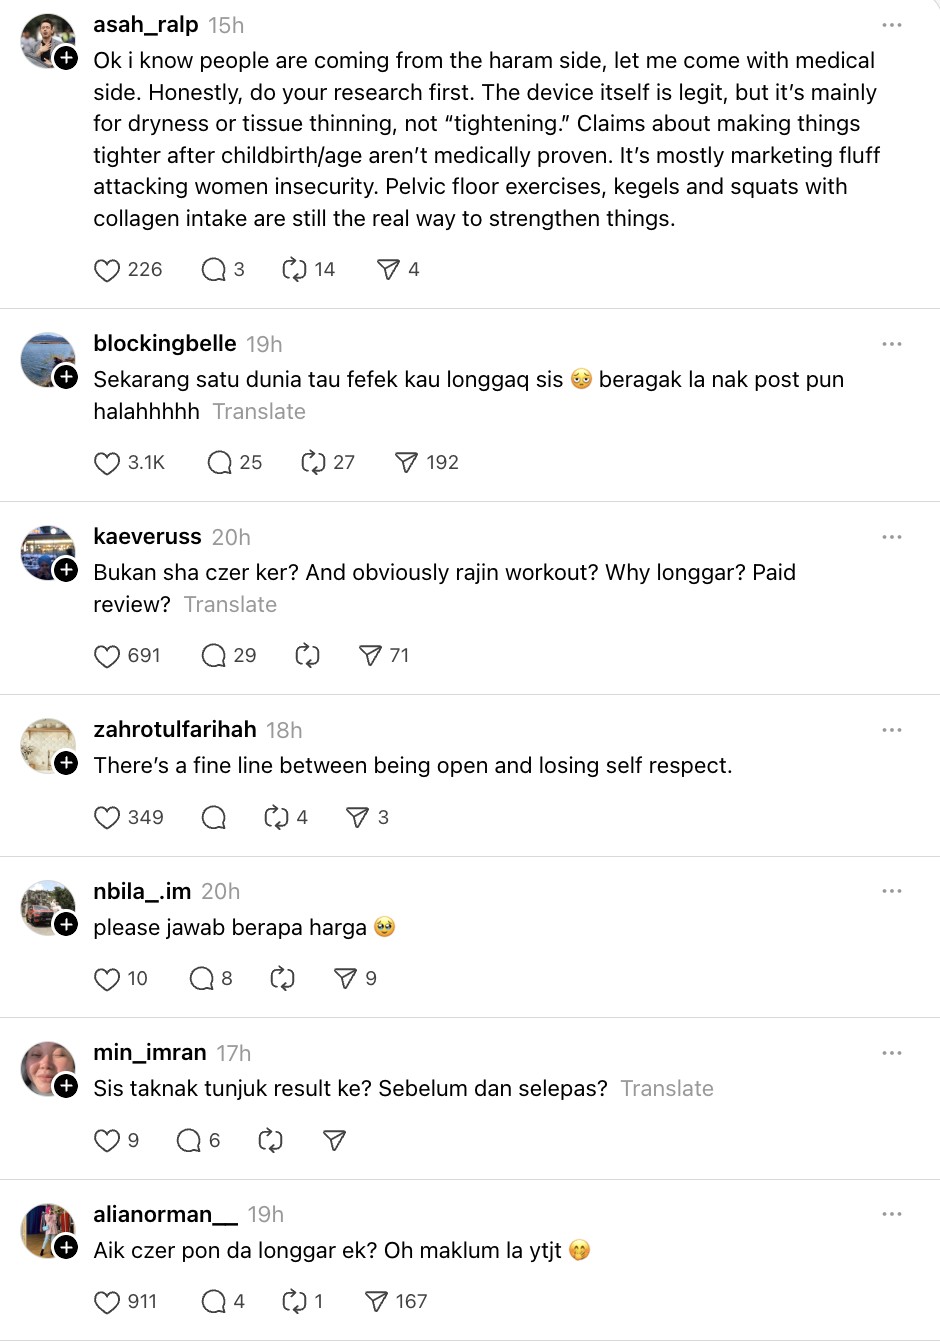Viewport: 940px width, 1342px height.
Task: Translate blockingbelle's comment
Action: tap(259, 411)
